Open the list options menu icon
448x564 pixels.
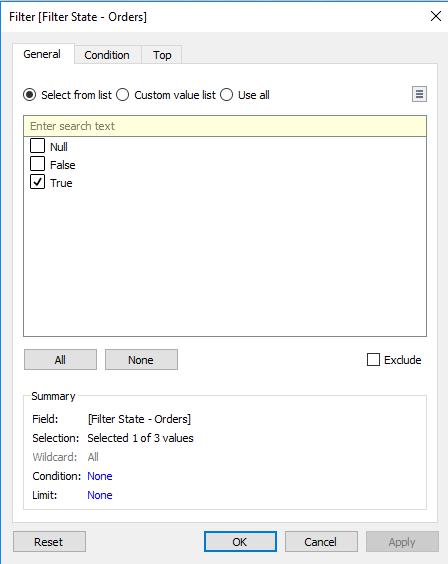pos(419,94)
